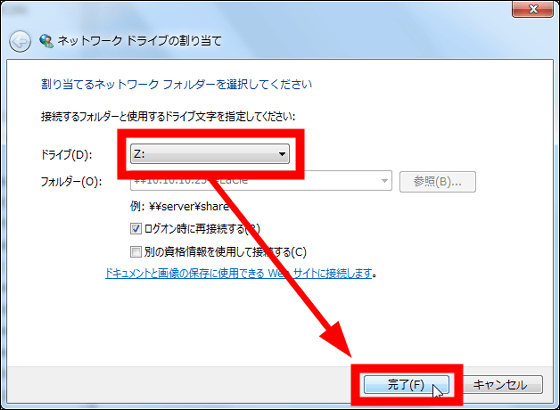The image size is (560, 410).
Task: Toggle ログオン時に再接続する checkbox
Action: pyautogui.click(x=135, y=229)
